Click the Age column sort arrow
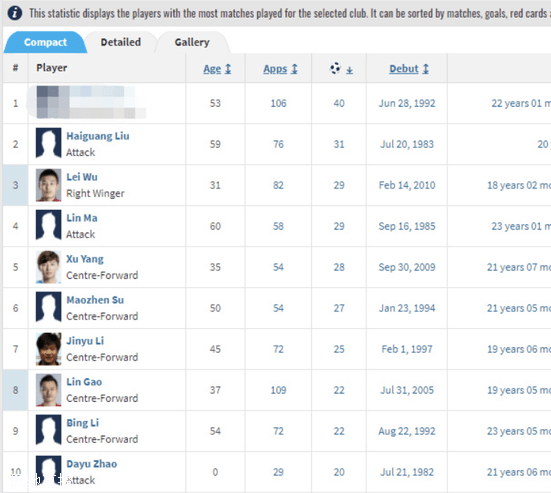Screen dimensions: 551x493 tap(228, 69)
